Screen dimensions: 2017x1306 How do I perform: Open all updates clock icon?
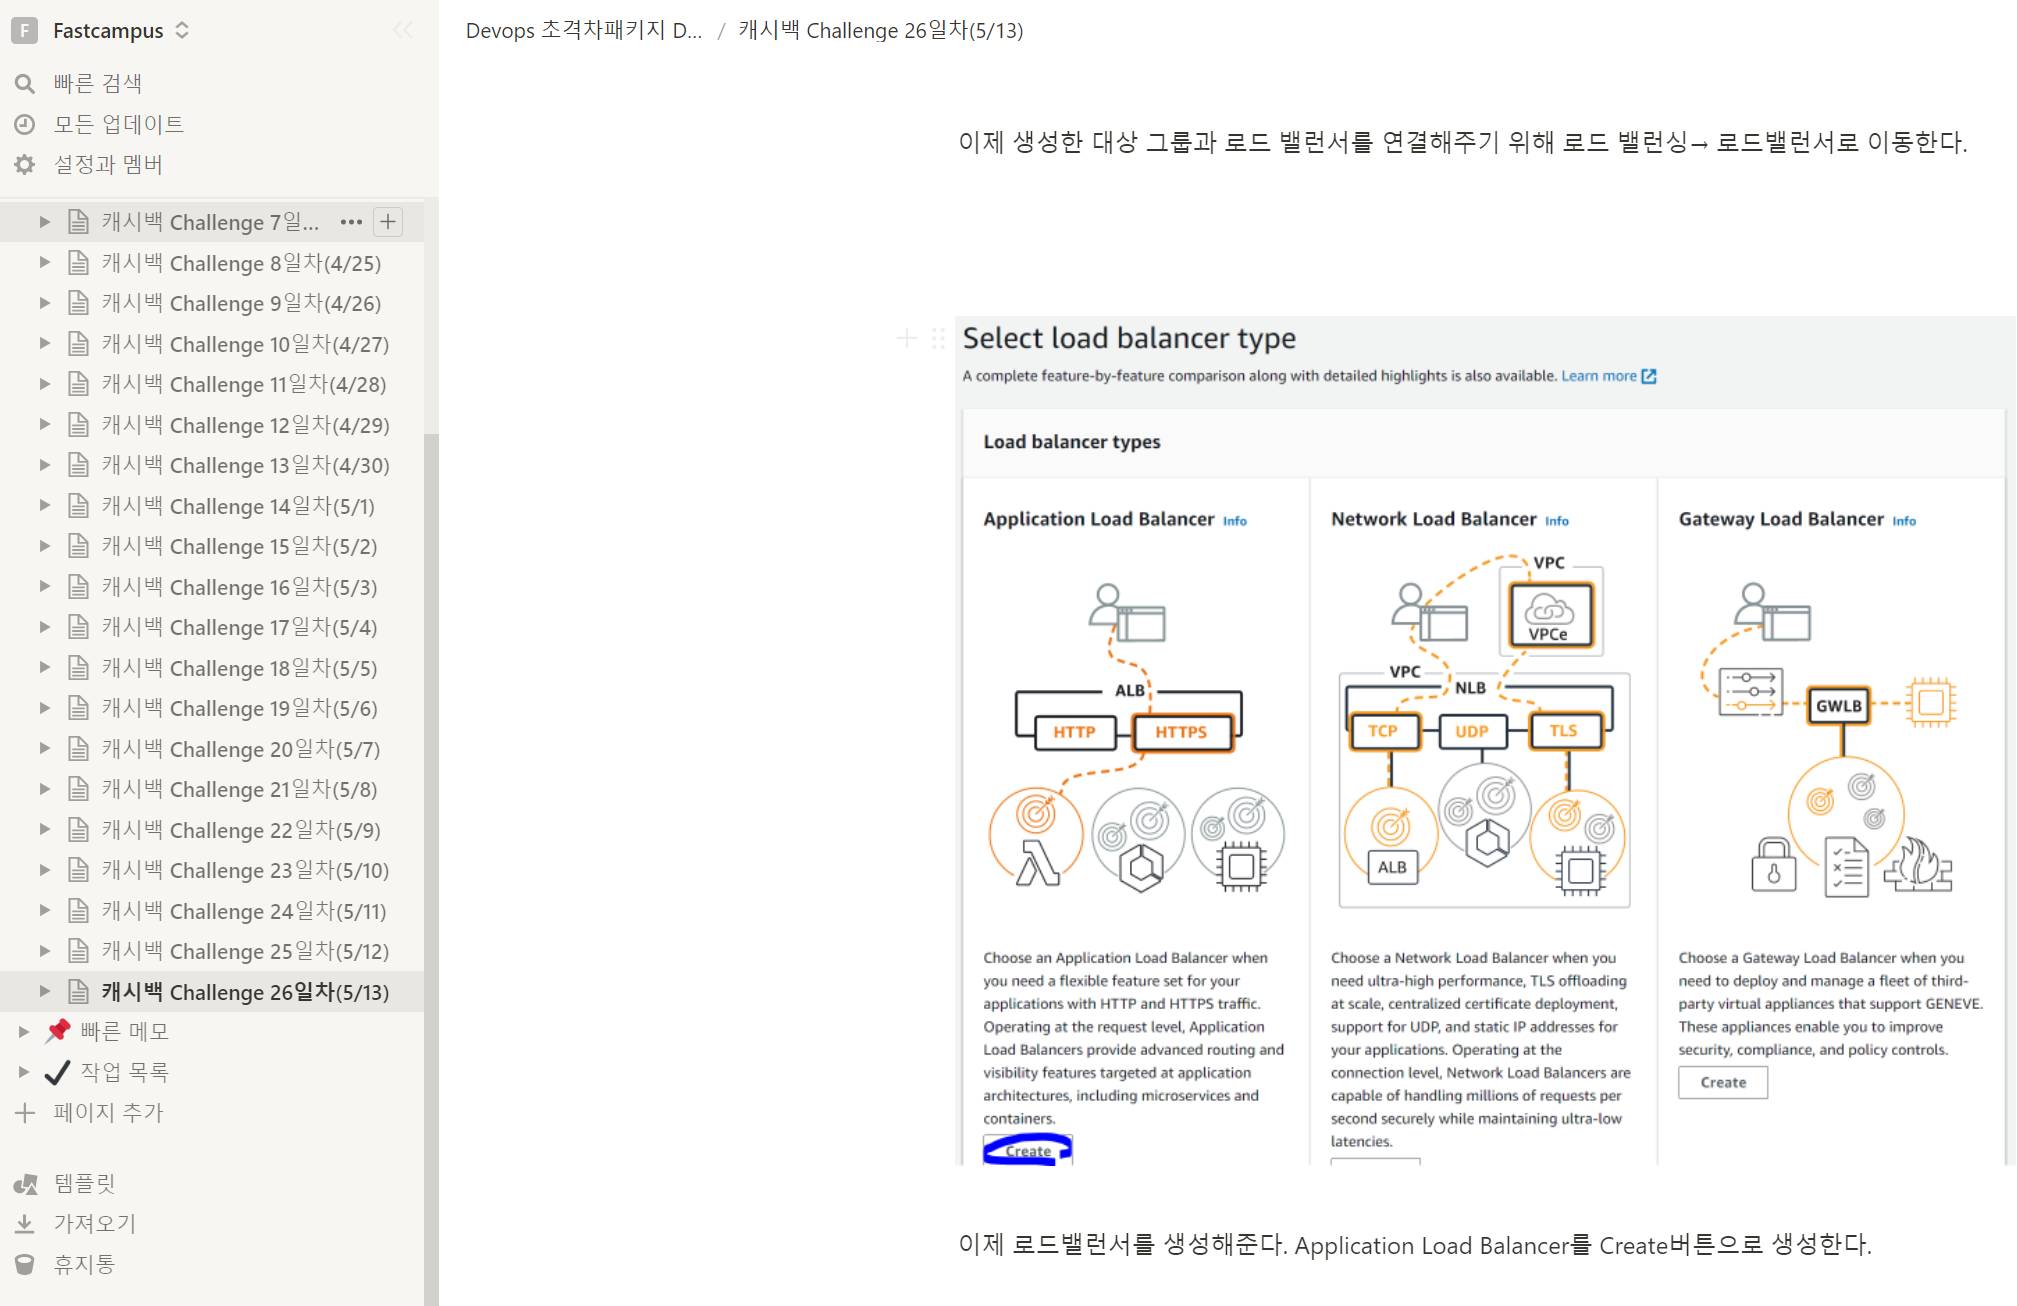[25, 124]
